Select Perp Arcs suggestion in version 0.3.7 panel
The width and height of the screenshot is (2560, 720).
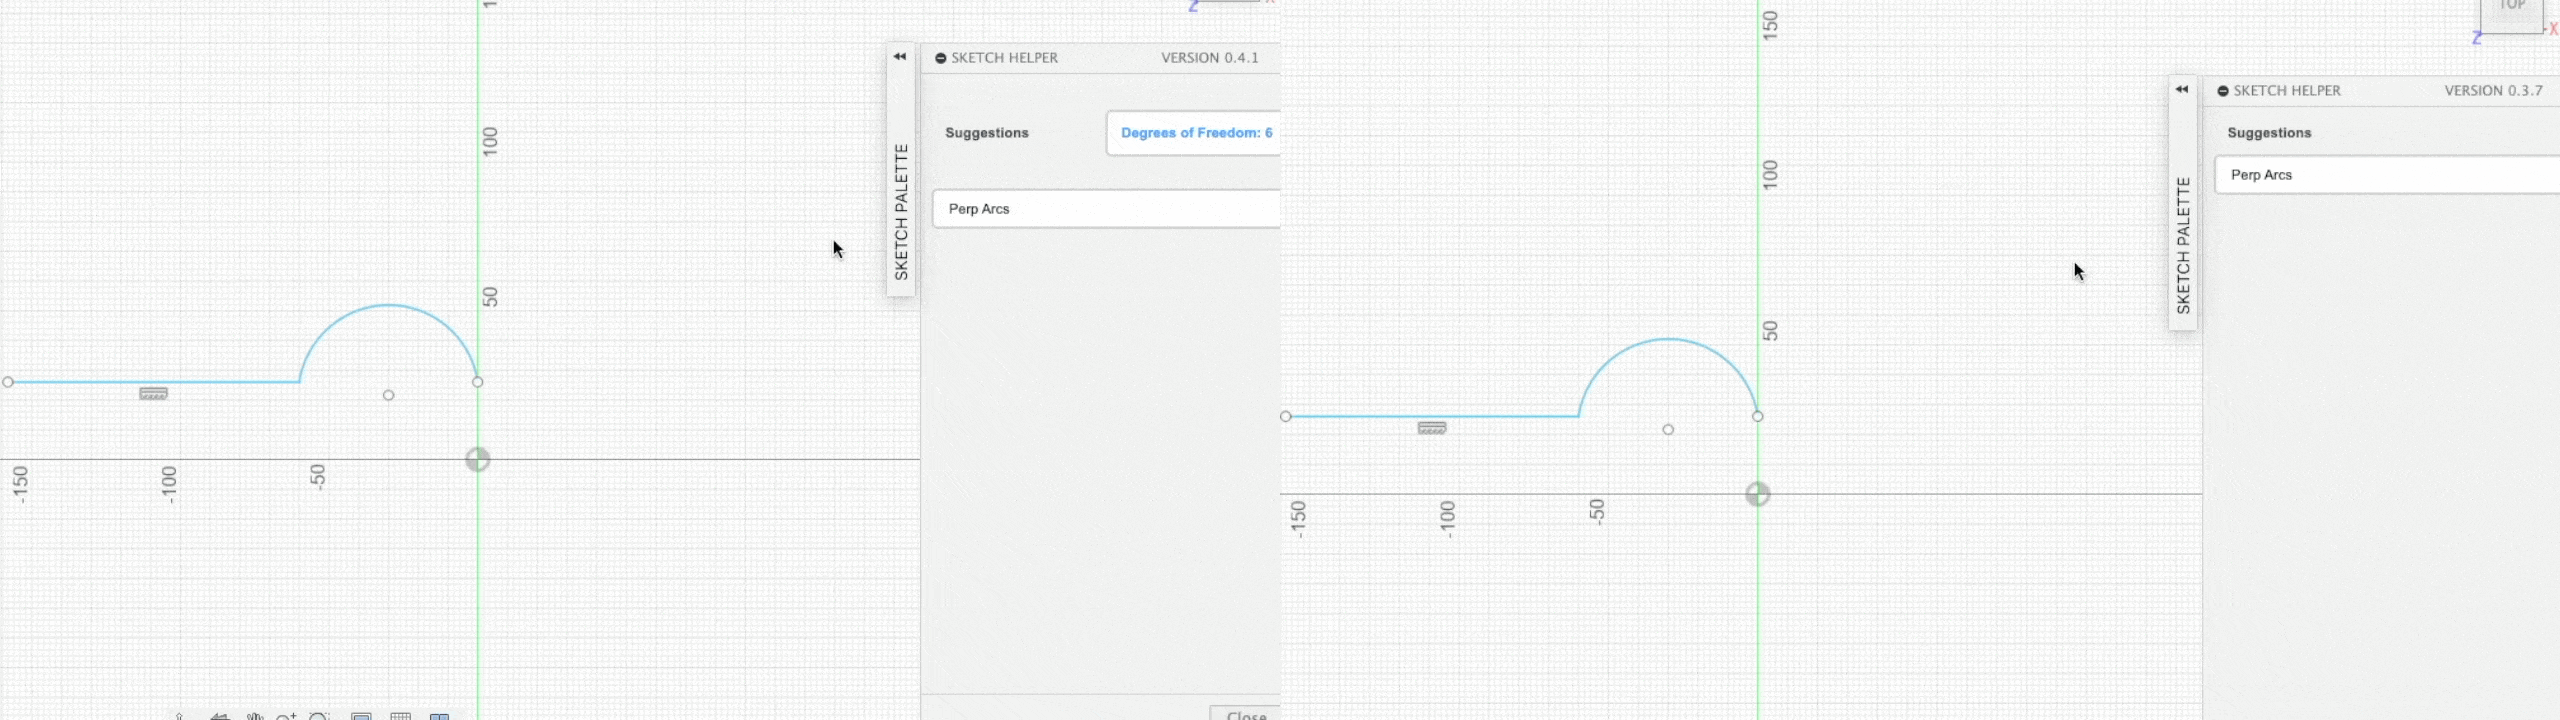tap(2387, 175)
